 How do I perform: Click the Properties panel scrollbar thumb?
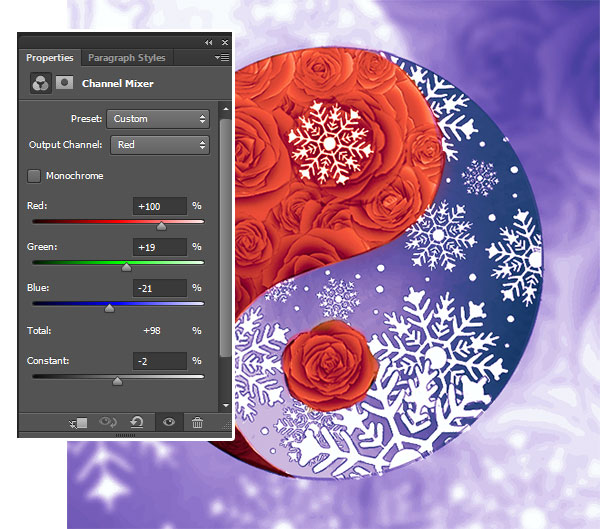(x=226, y=237)
